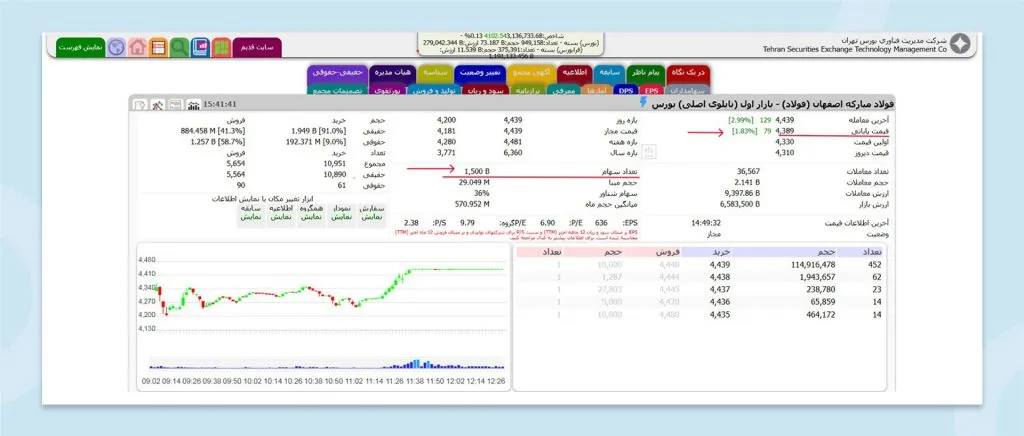Screen dimensions: 1024x436
Task: Click the P/S value 2.38
Action: point(411,223)
